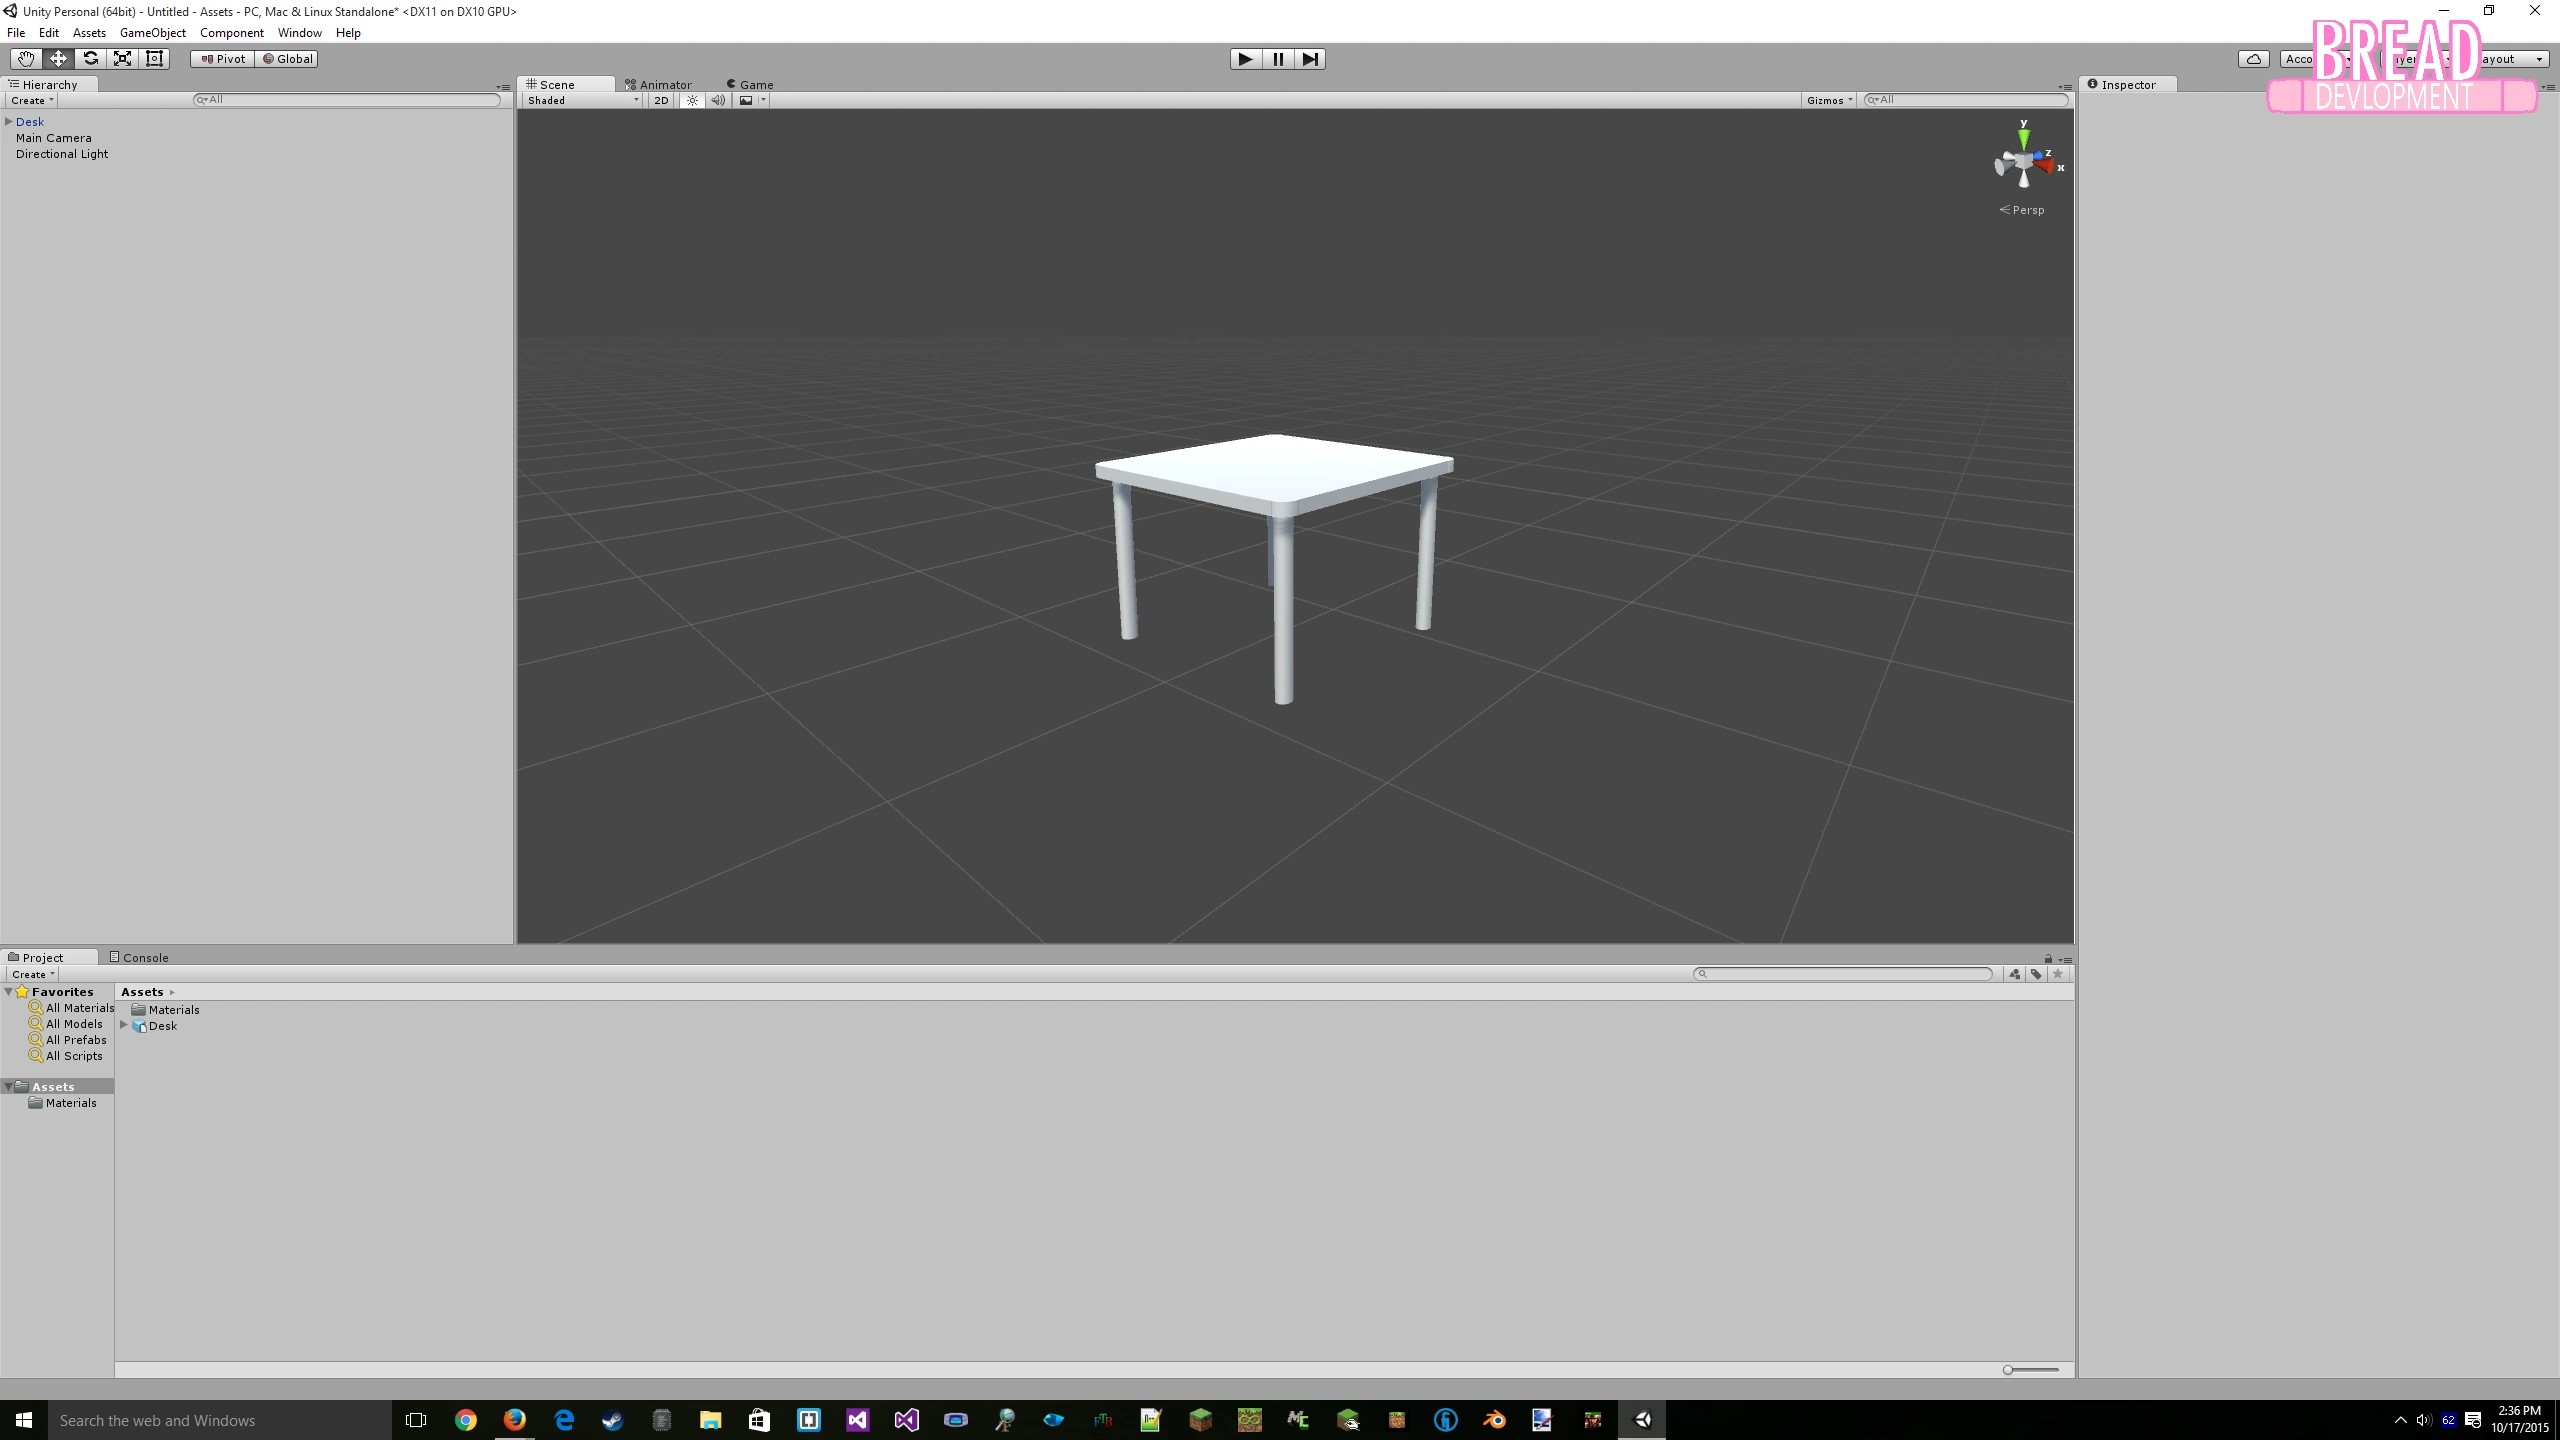
Task: Click the Step frame button
Action: 1309,59
